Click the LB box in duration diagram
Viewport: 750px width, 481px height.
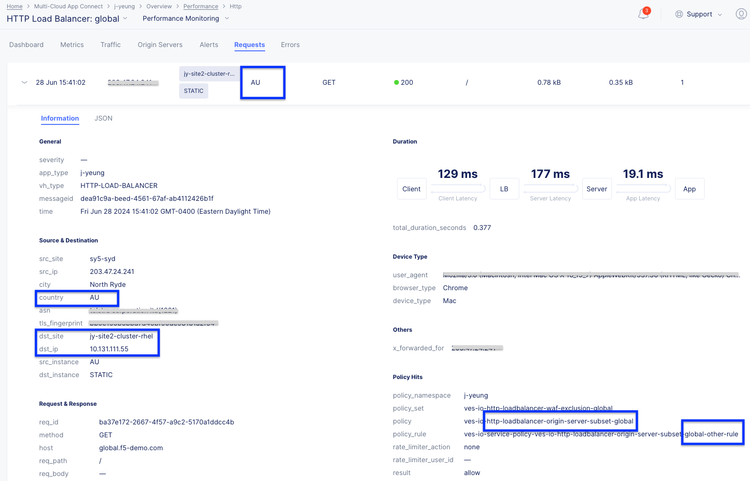504,188
